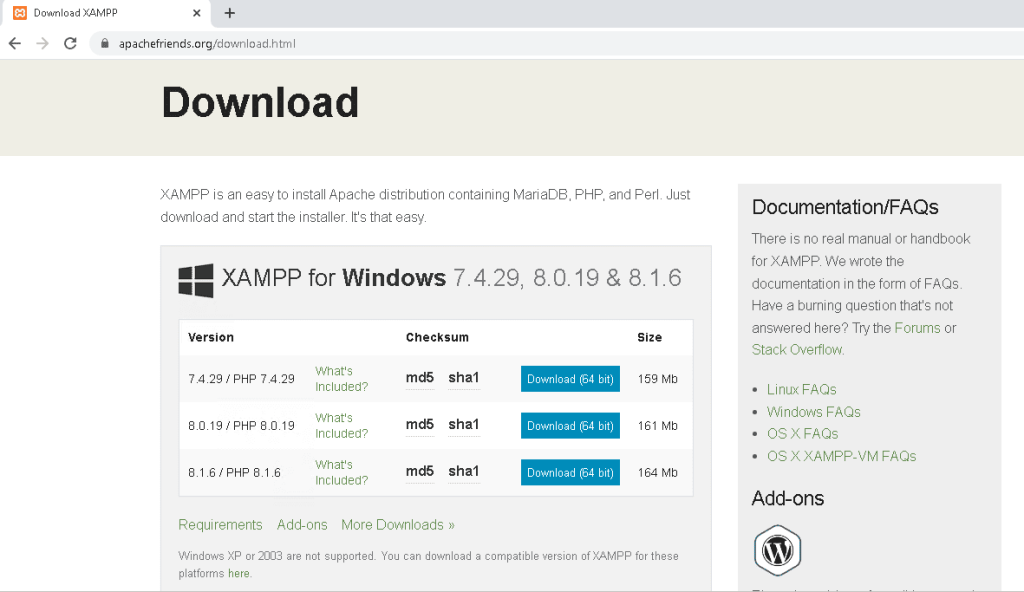The width and height of the screenshot is (1024, 592).
Task: Show md5 checksum for 8.0.19
Action: (x=420, y=425)
